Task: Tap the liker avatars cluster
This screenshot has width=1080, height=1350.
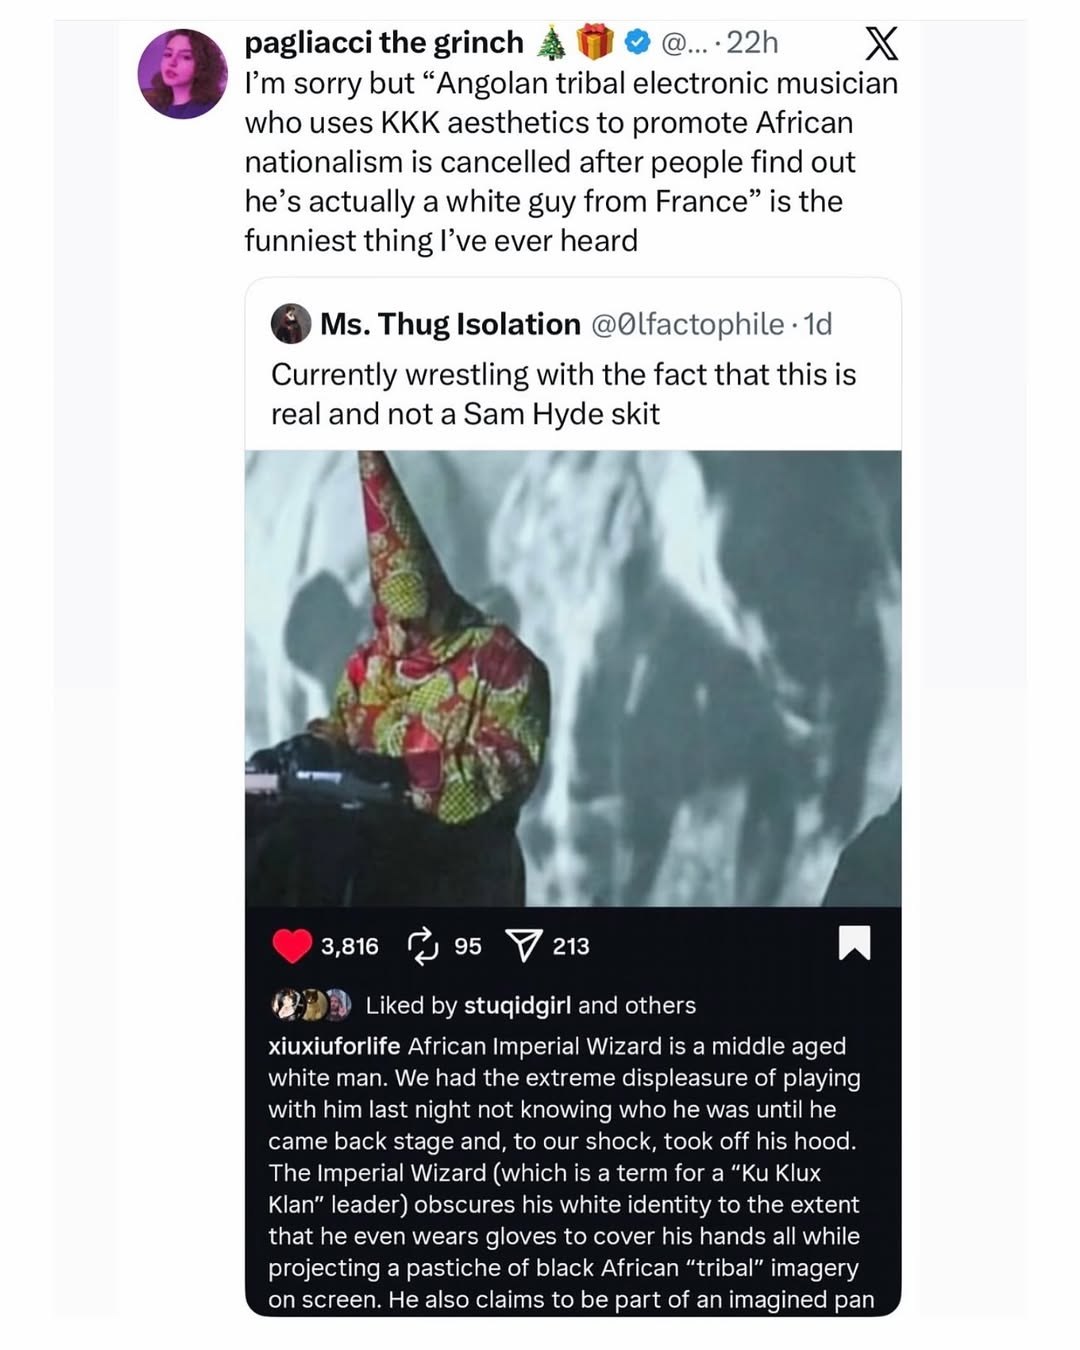Action: (x=311, y=1004)
